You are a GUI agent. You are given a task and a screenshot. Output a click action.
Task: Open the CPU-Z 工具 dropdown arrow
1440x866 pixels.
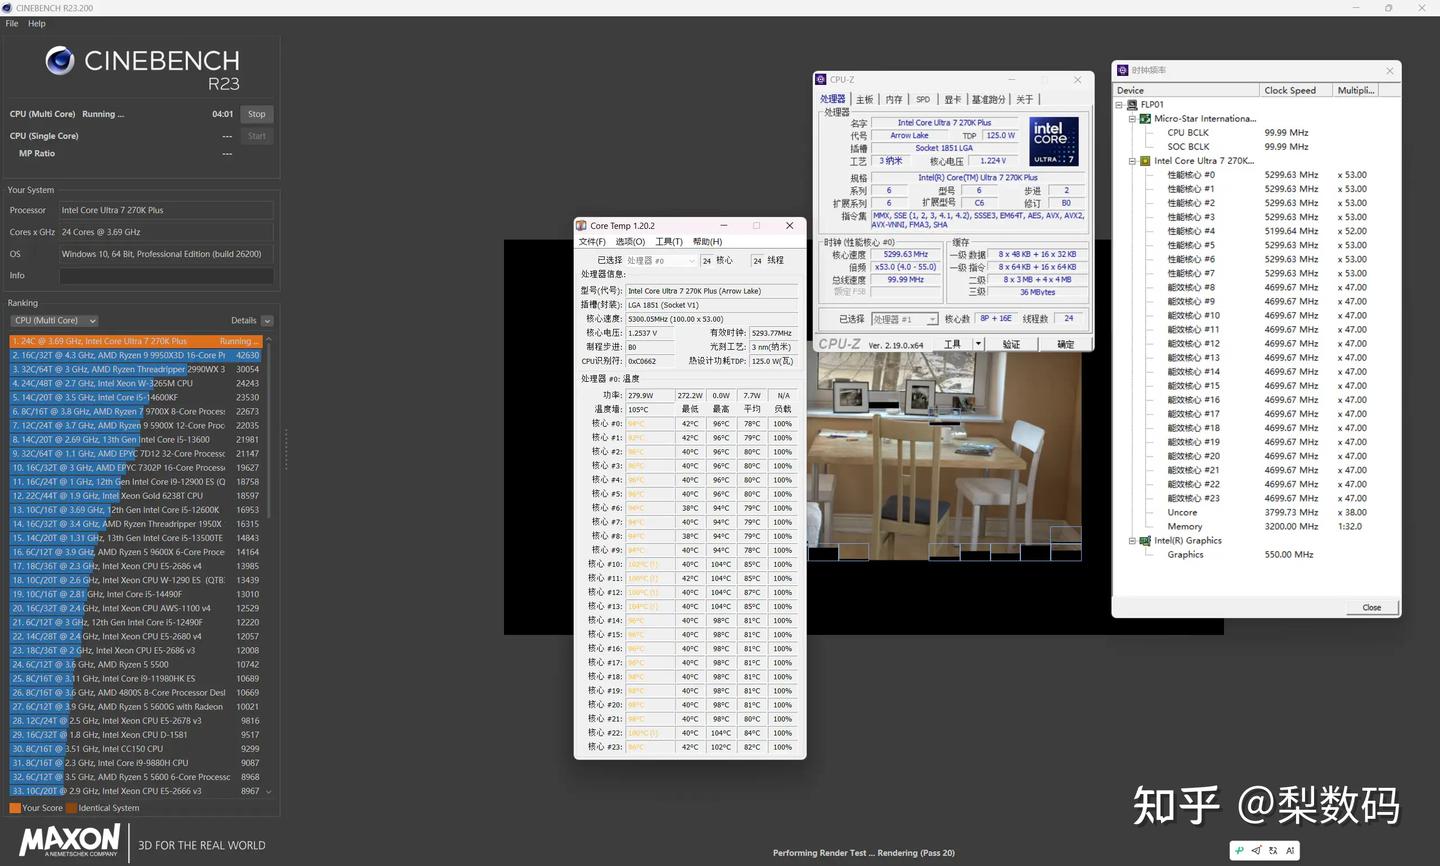tap(978, 344)
